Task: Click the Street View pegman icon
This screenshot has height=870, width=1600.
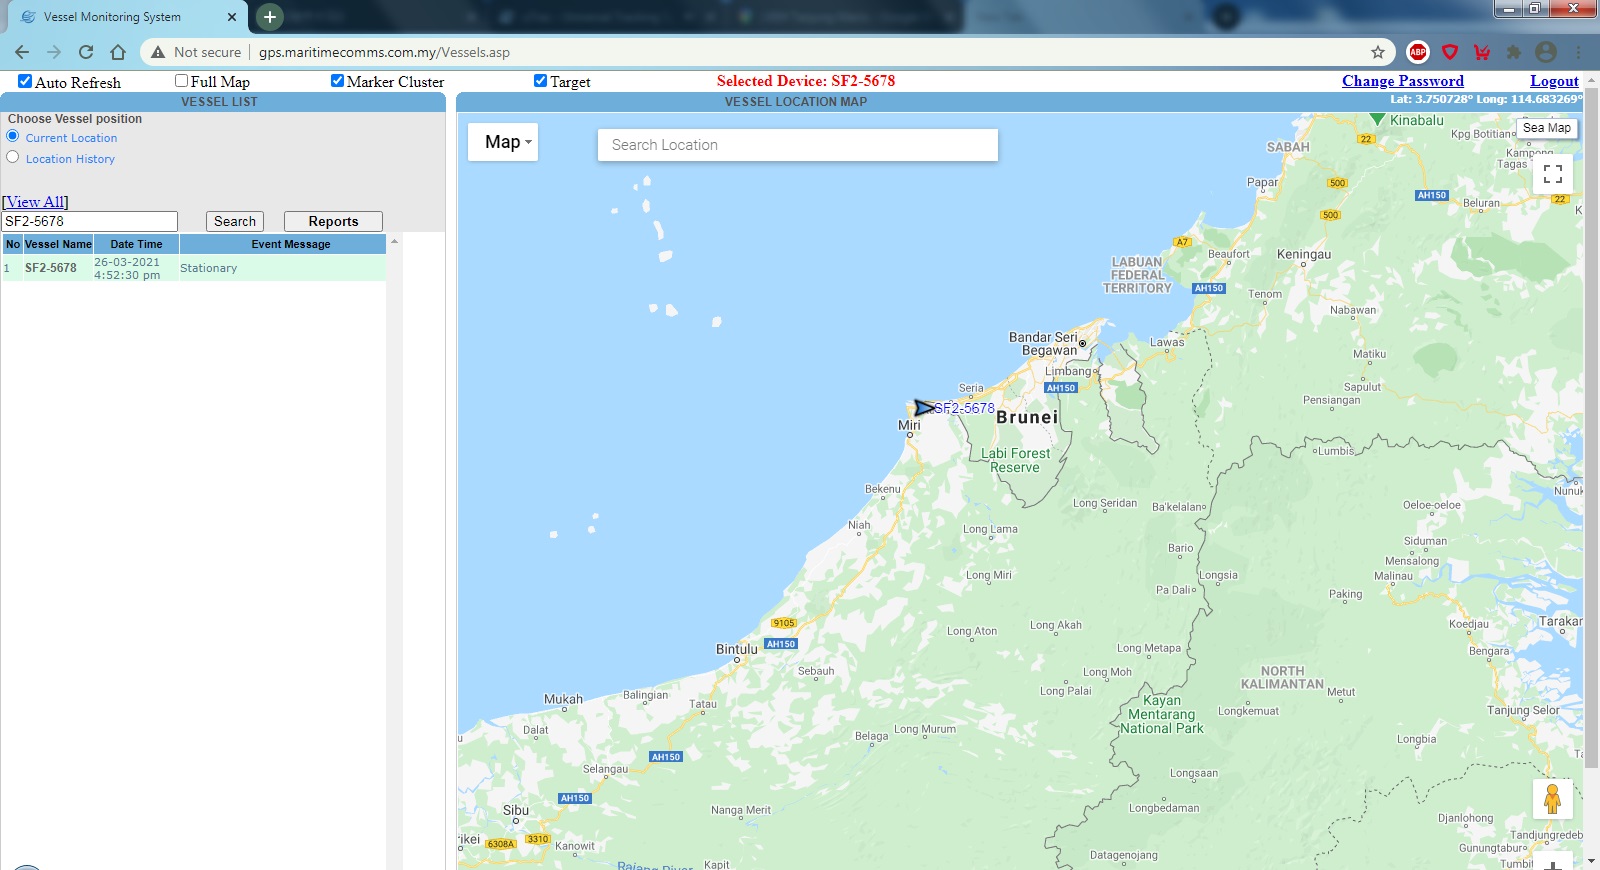Action: tap(1553, 799)
